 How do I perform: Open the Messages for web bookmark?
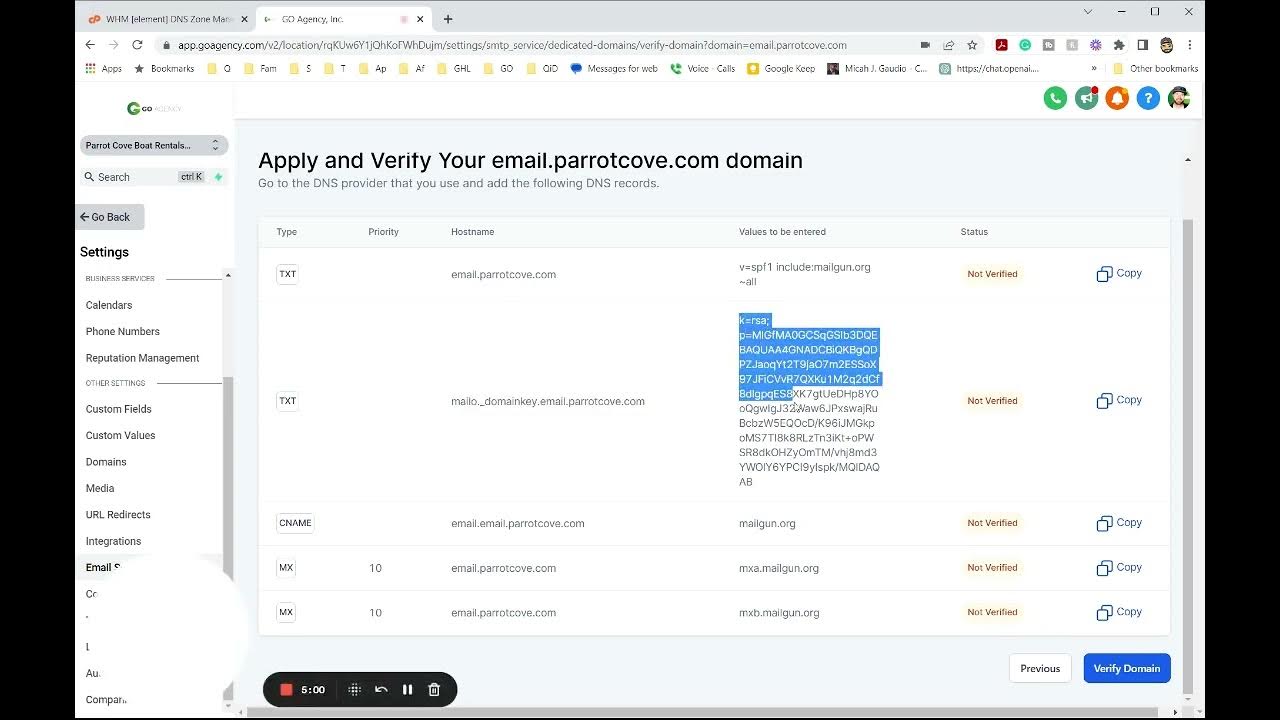[614, 69]
